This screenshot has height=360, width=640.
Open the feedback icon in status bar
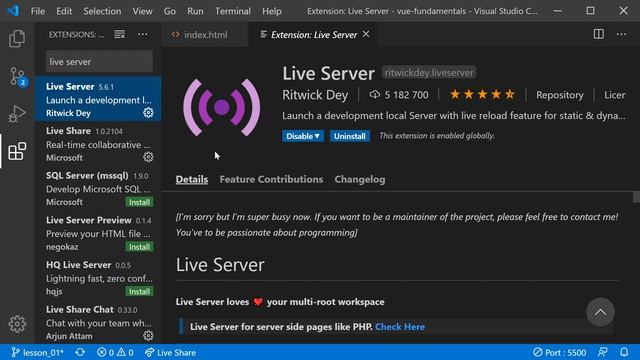coord(602,352)
